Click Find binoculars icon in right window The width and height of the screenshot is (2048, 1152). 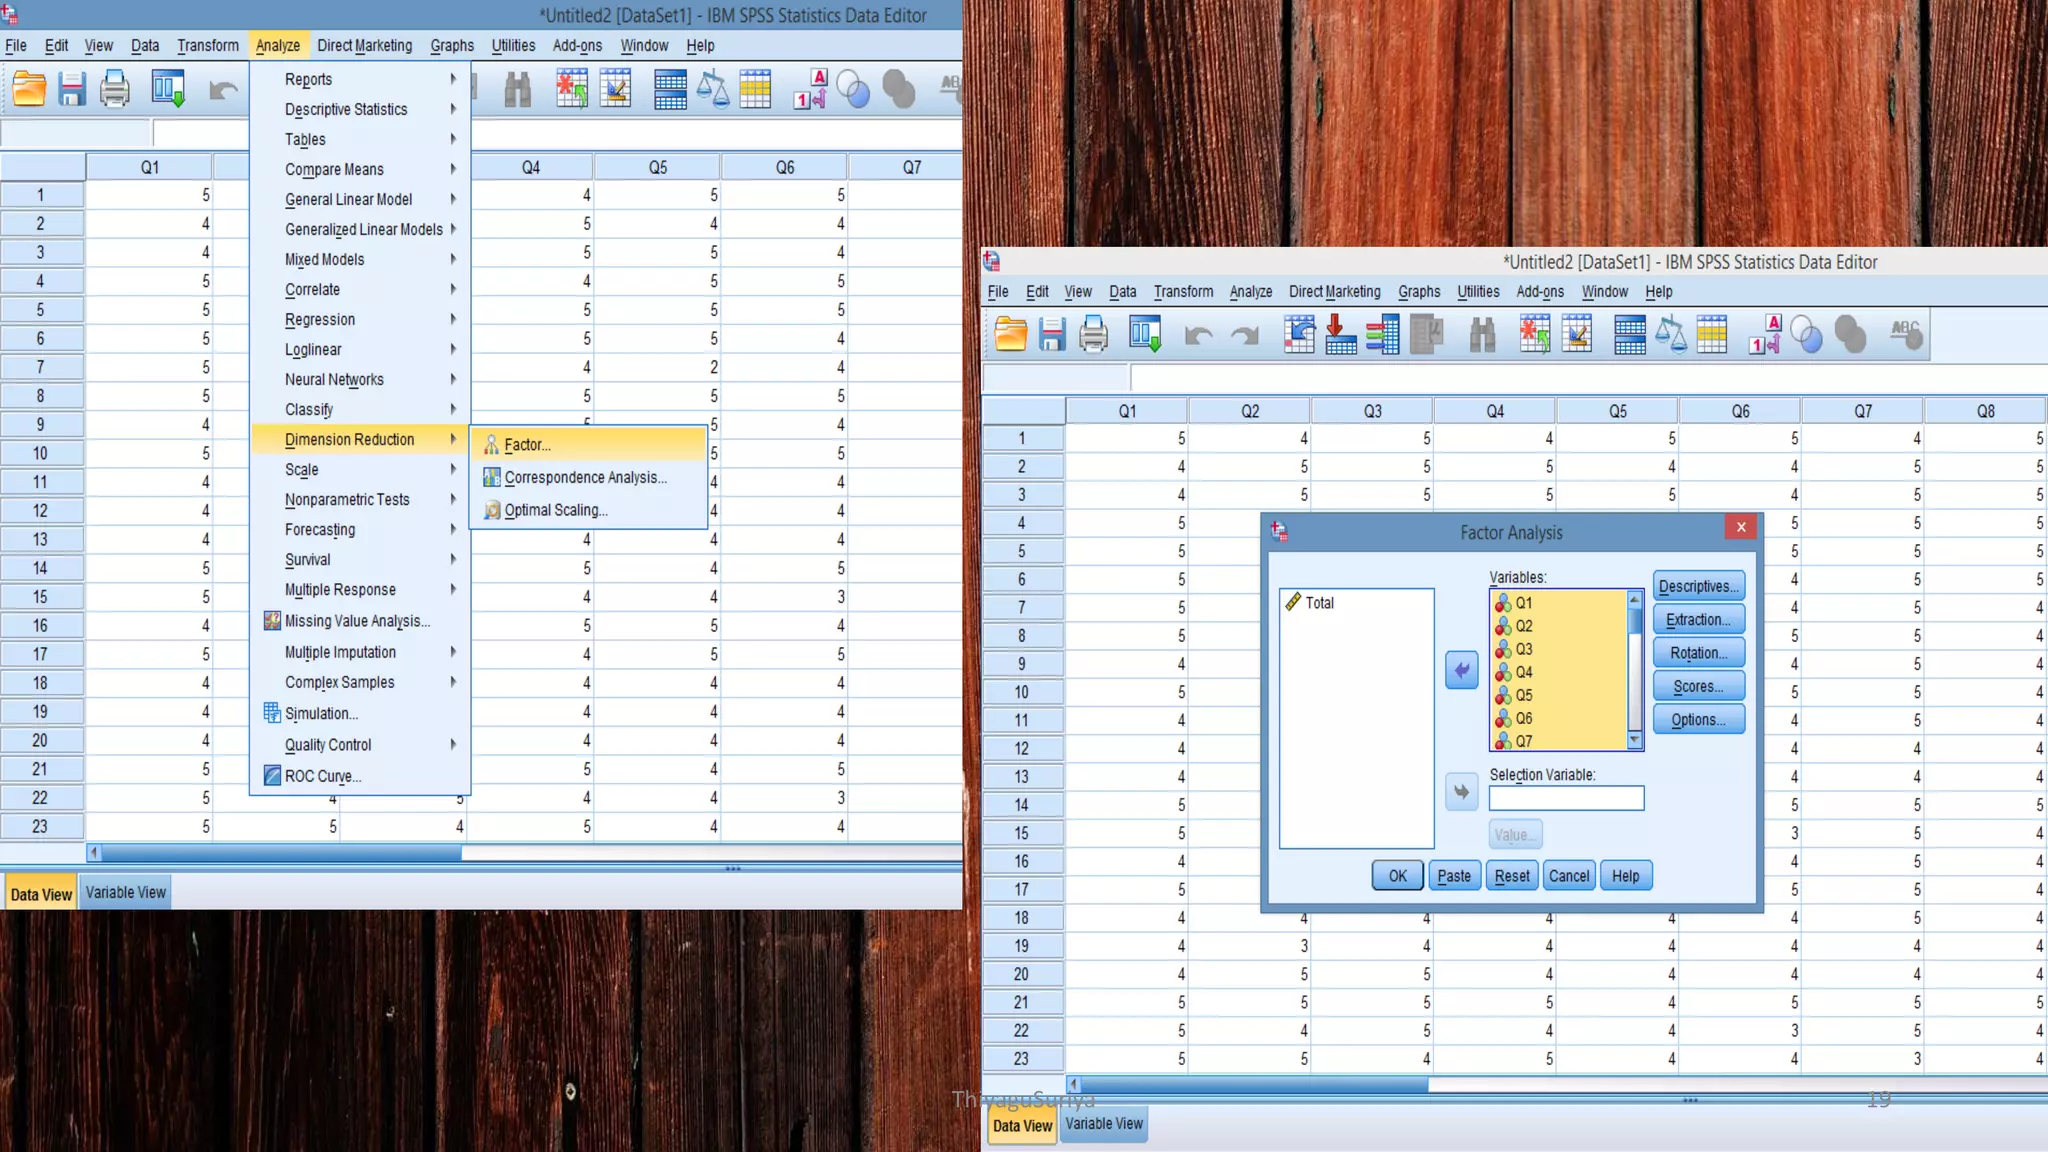click(x=1482, y=334)
